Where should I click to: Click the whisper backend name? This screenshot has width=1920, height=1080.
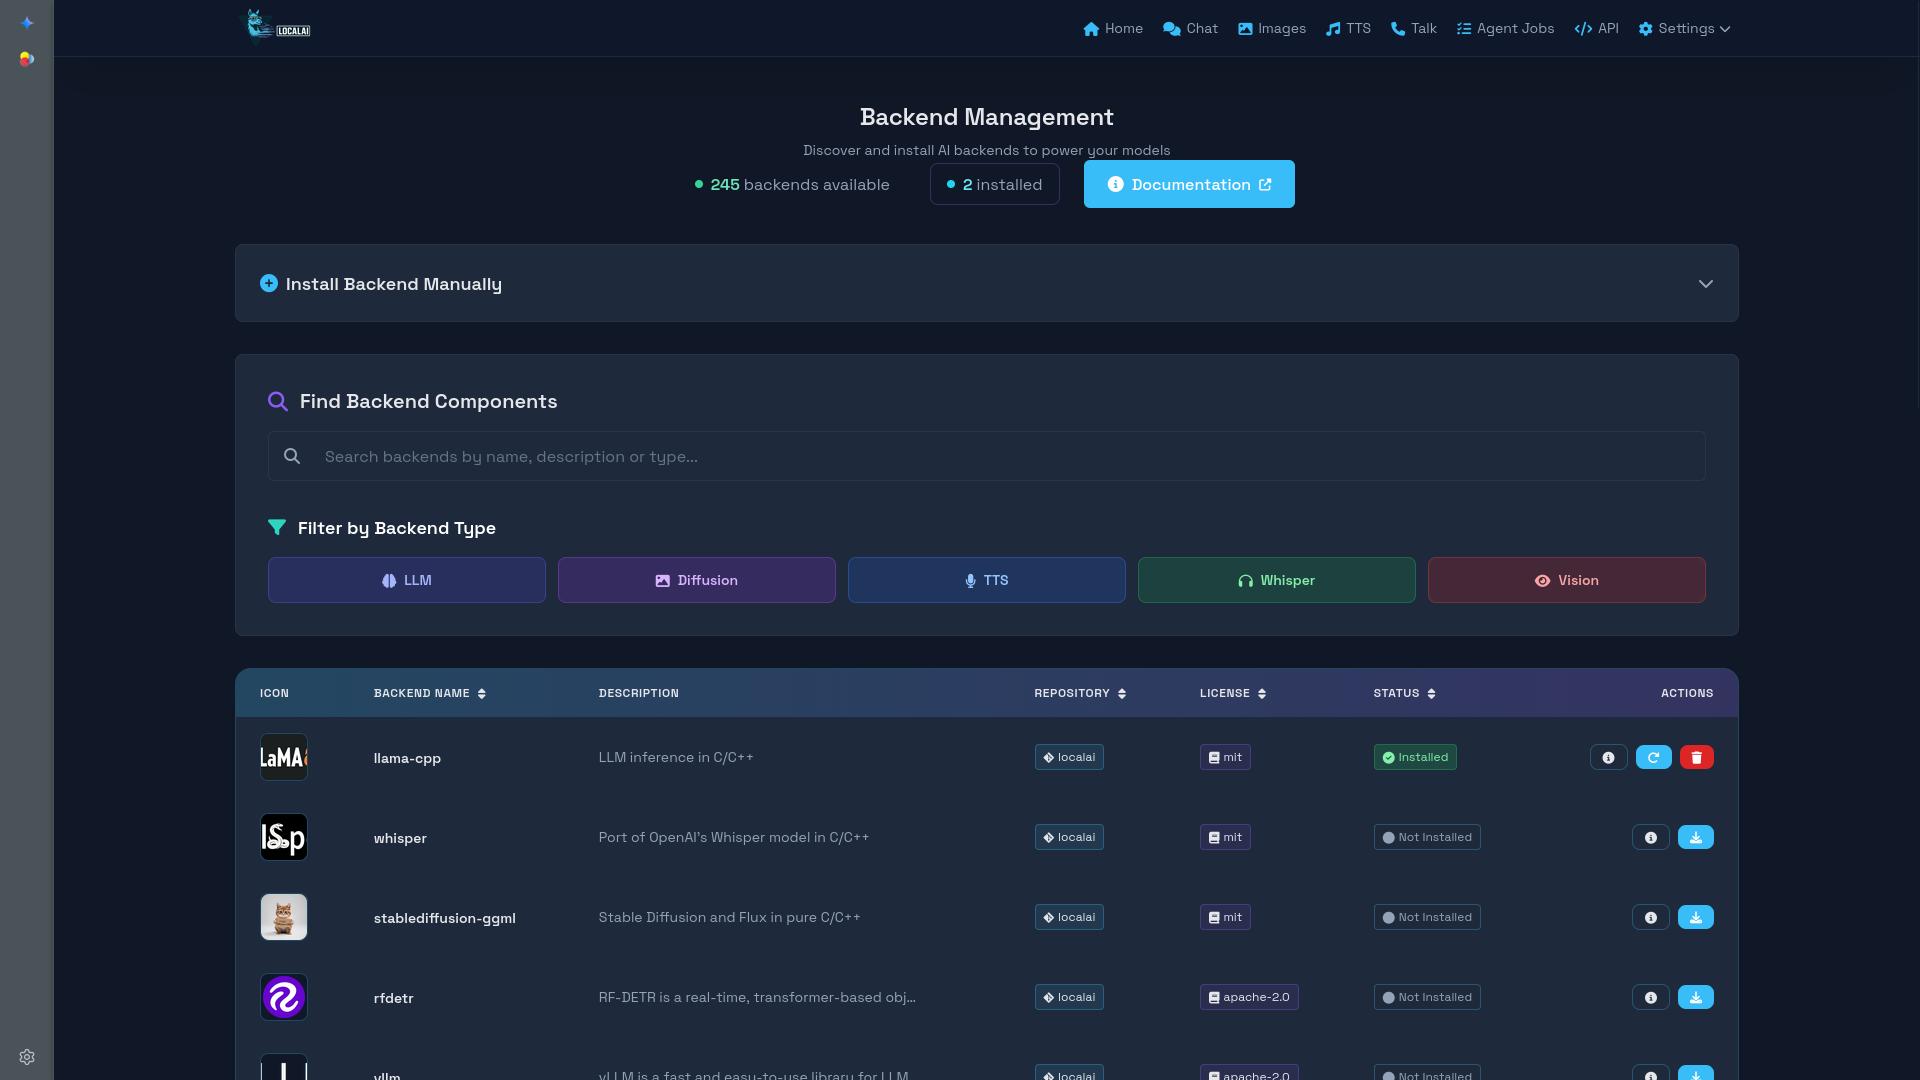400,838
